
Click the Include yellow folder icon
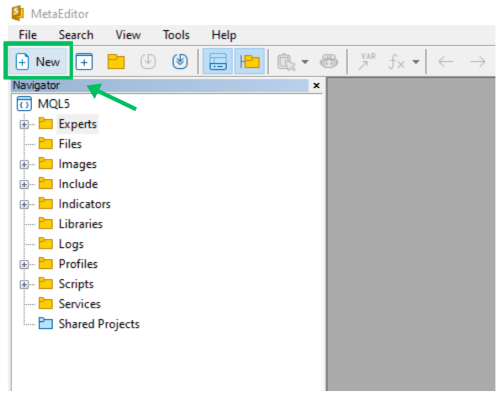[x=45, y=183]
